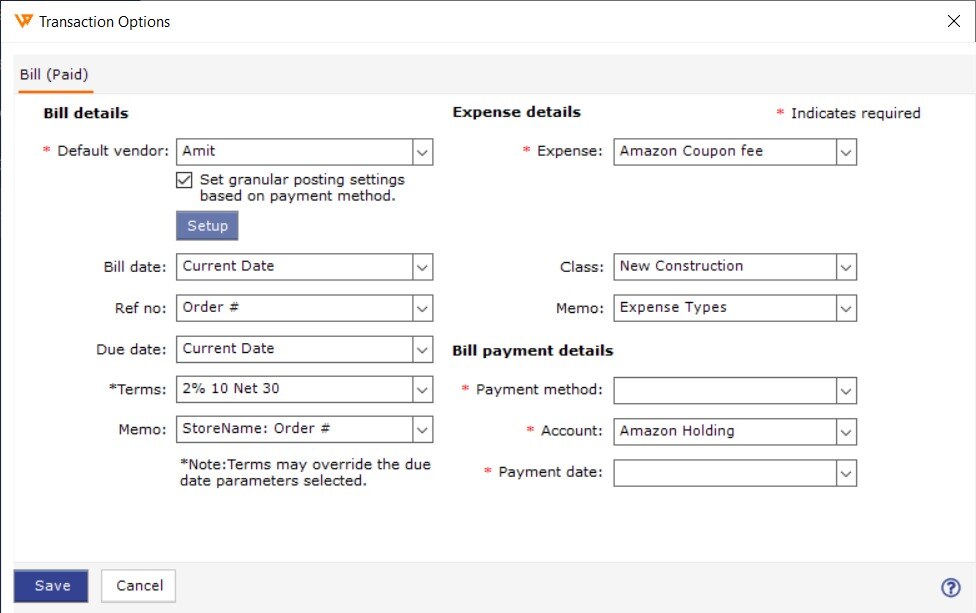This screenshot has height=613, width=976.
Task: Open the empty Payment date dropdown
Action: point(734,473)
